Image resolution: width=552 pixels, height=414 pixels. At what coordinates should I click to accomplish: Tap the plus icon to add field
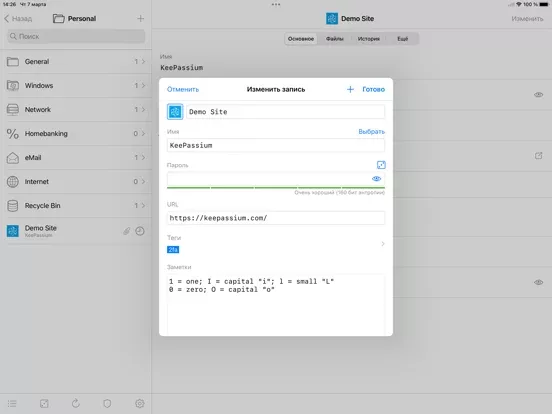pos(350,89)
